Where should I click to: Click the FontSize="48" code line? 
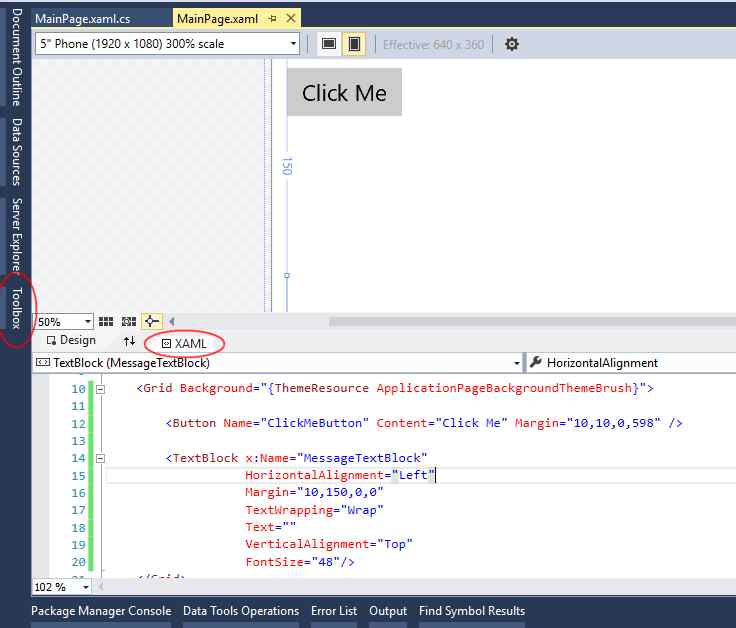coord(299,562)
